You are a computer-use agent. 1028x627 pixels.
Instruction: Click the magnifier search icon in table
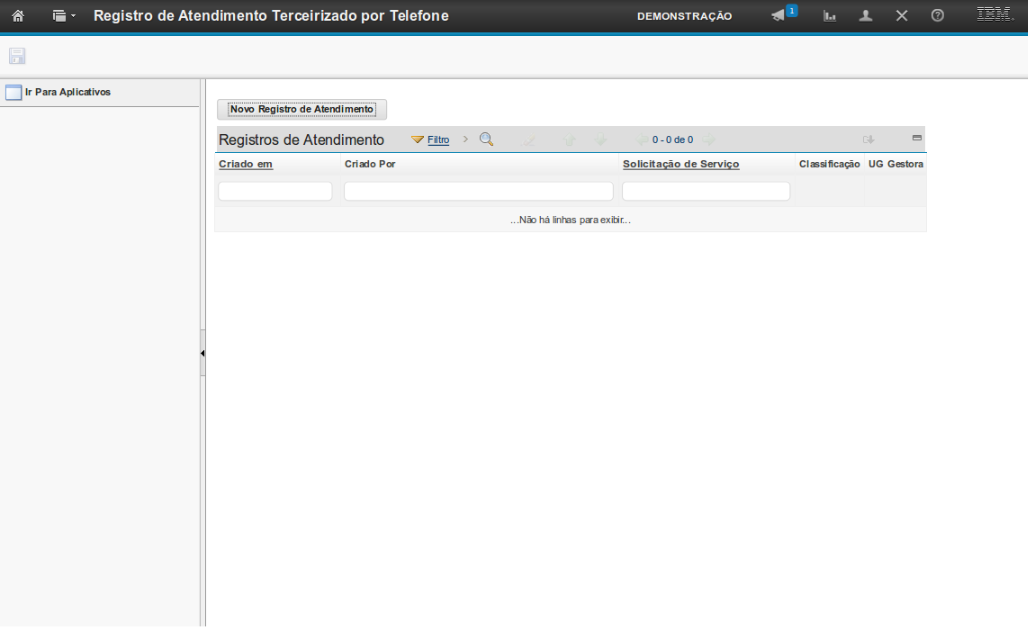pos(487,139)
